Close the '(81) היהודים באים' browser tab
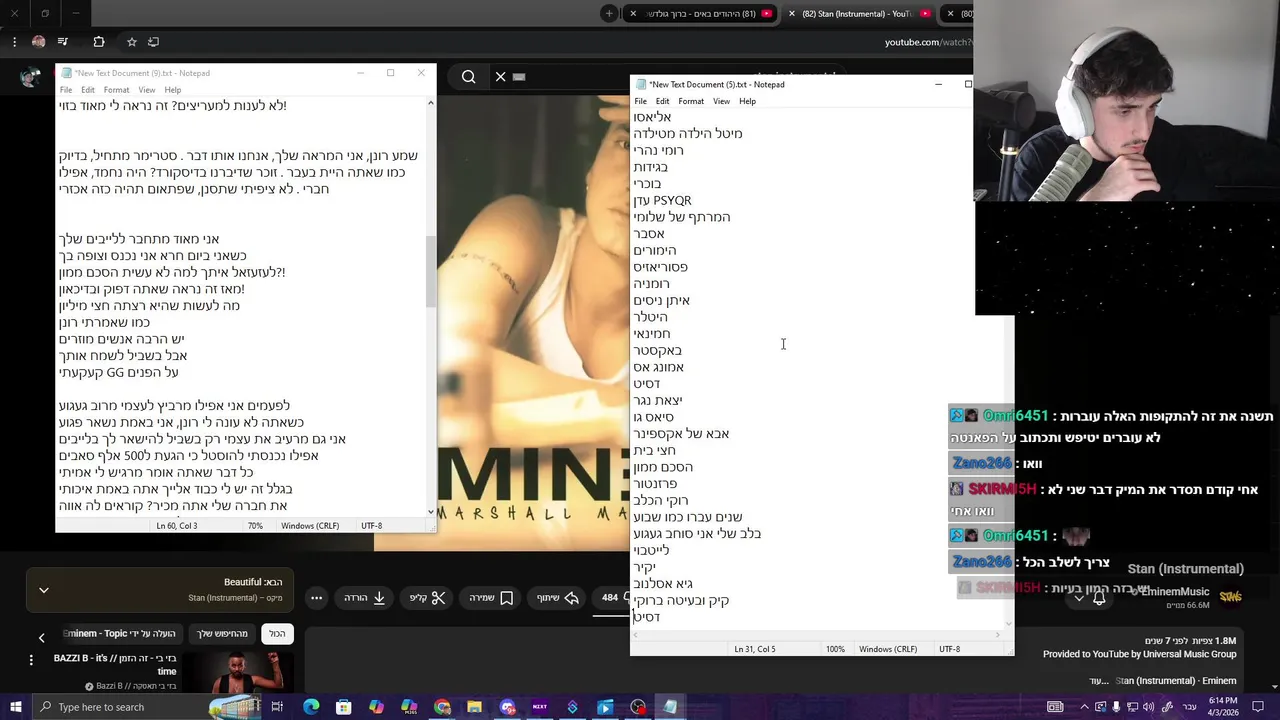Viewport: 1280px width, 720px height. 632,14
